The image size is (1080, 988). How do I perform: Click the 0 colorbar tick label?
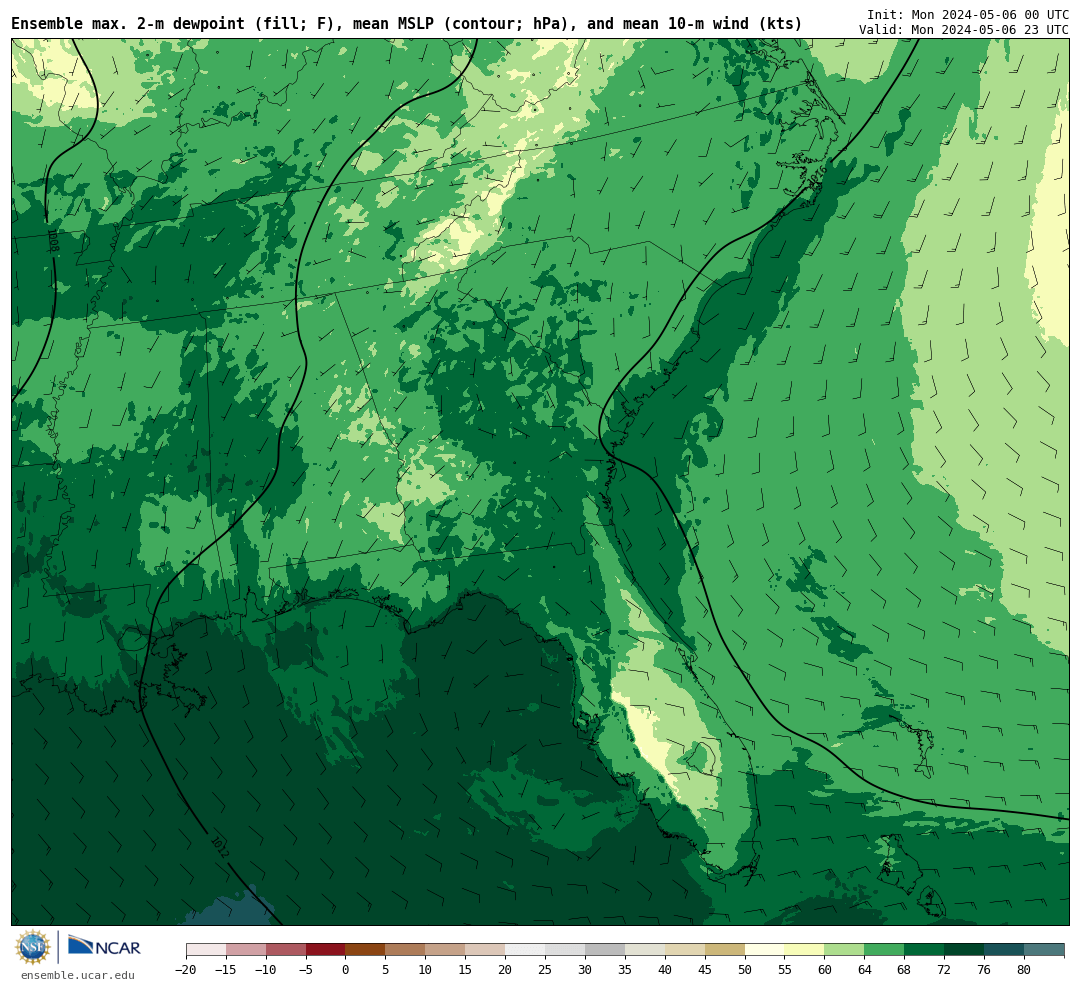tap(346, 970)
